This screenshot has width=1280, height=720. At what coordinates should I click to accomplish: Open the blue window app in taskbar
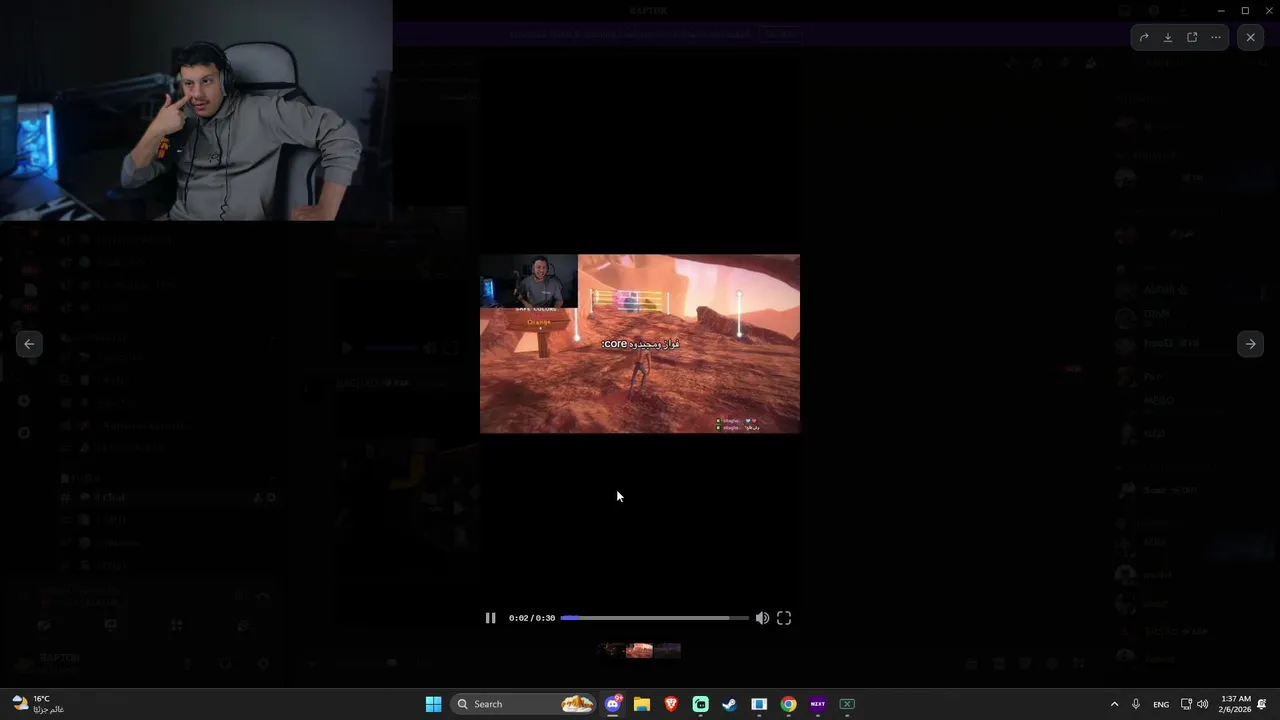pyautogui.click(x=759, y=704)
